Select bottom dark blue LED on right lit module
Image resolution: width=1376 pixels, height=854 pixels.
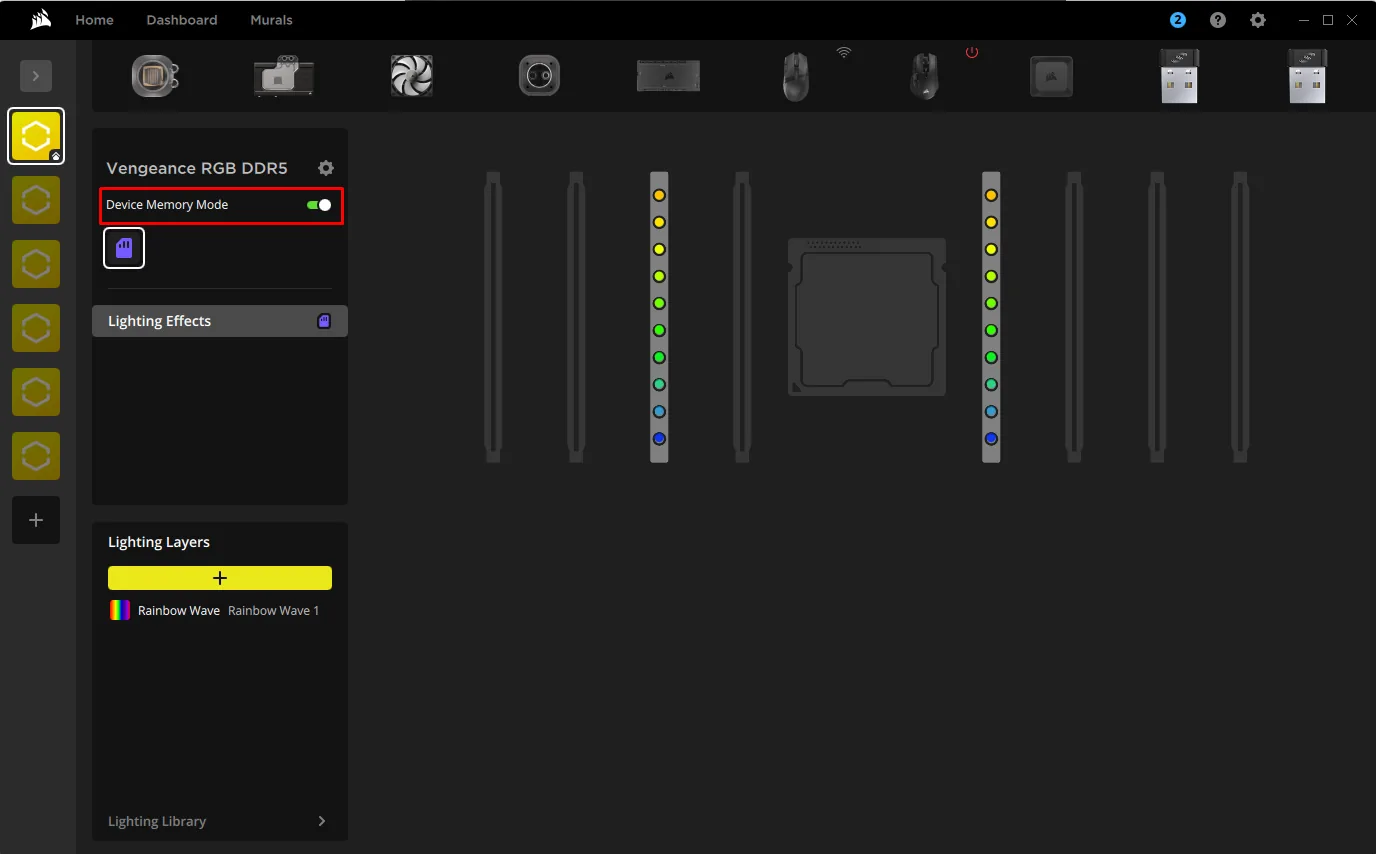tap(991, 438)
